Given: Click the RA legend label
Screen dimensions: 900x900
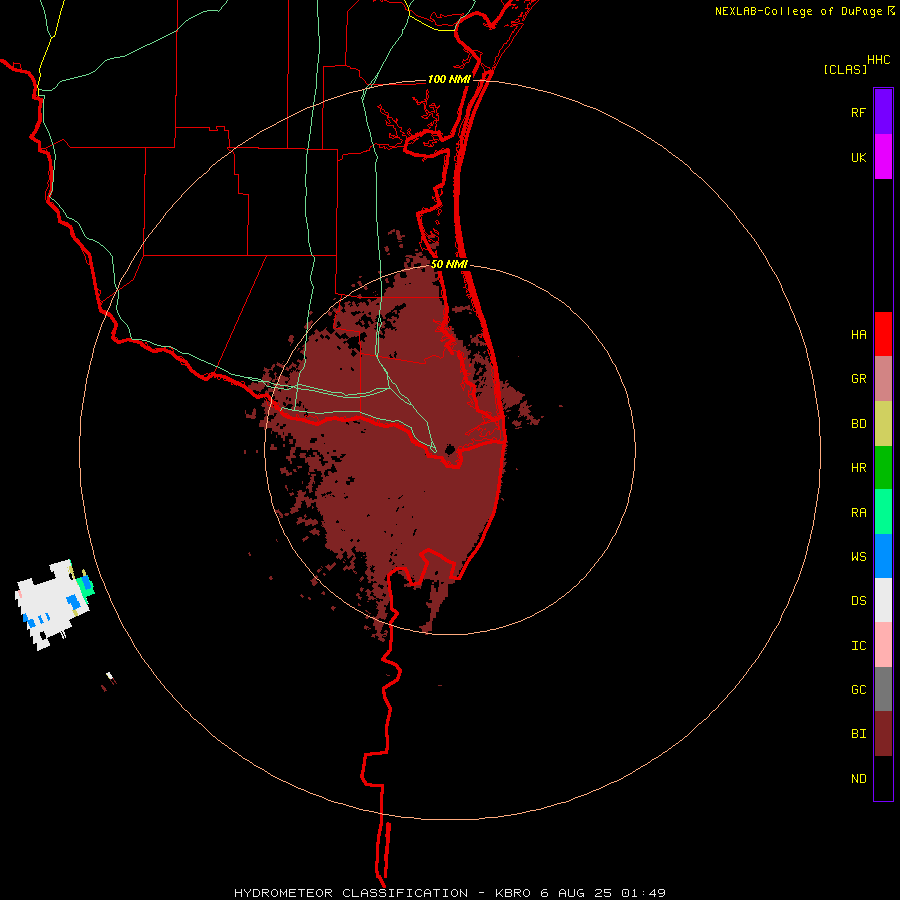Looking at the screenshot, I should (x=858, y=513).
